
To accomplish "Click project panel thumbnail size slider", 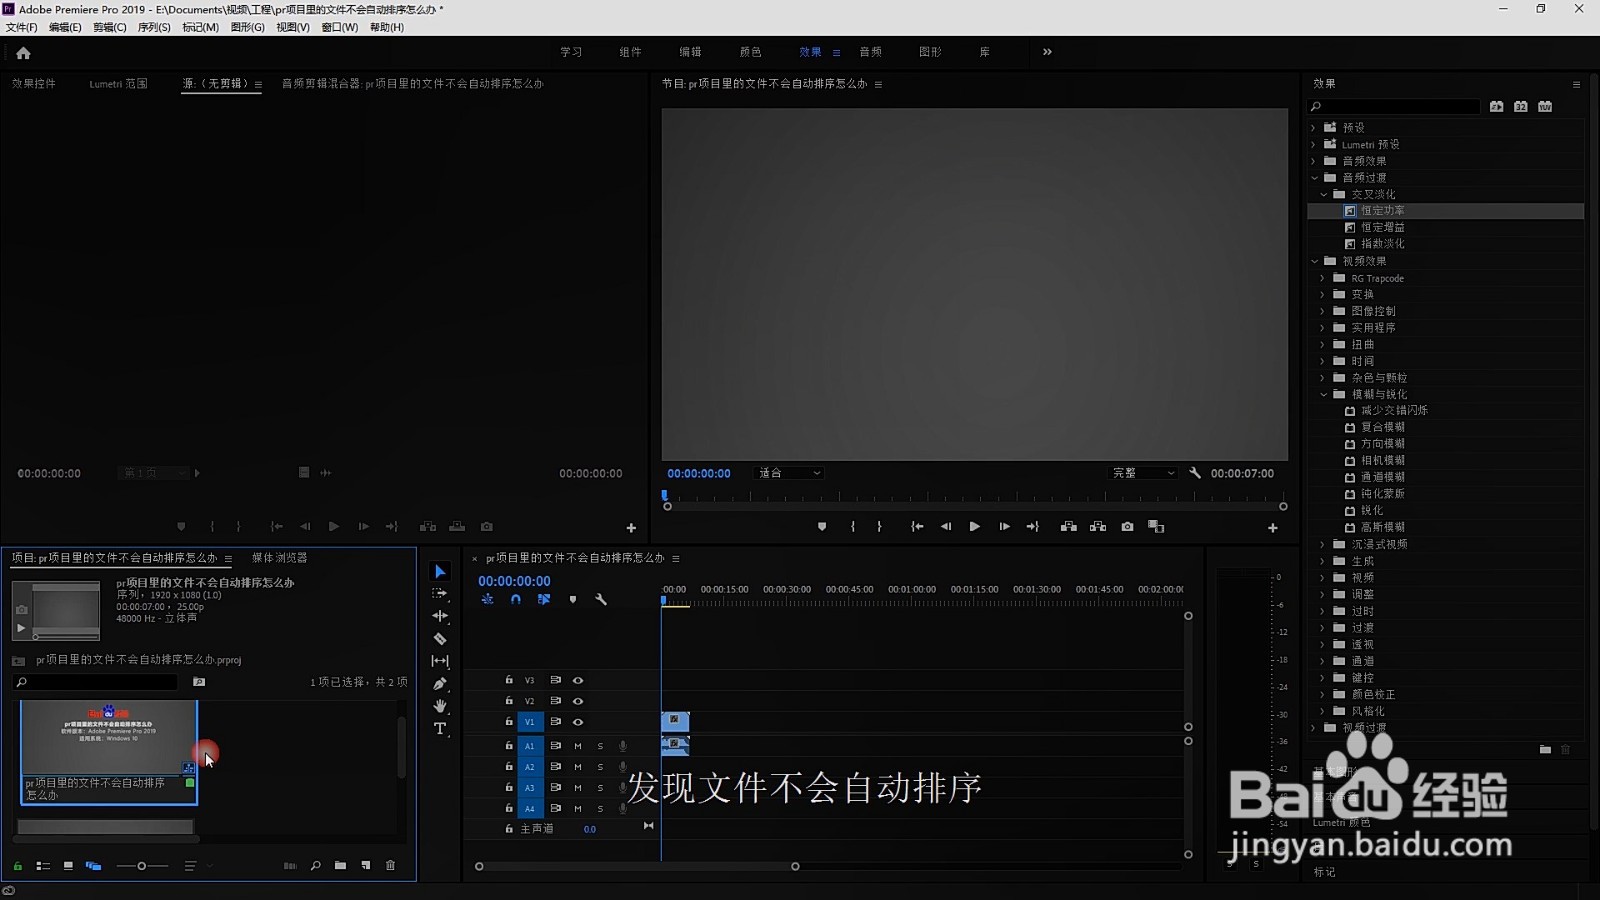I will pyautogui.click(x=142, y=866).
